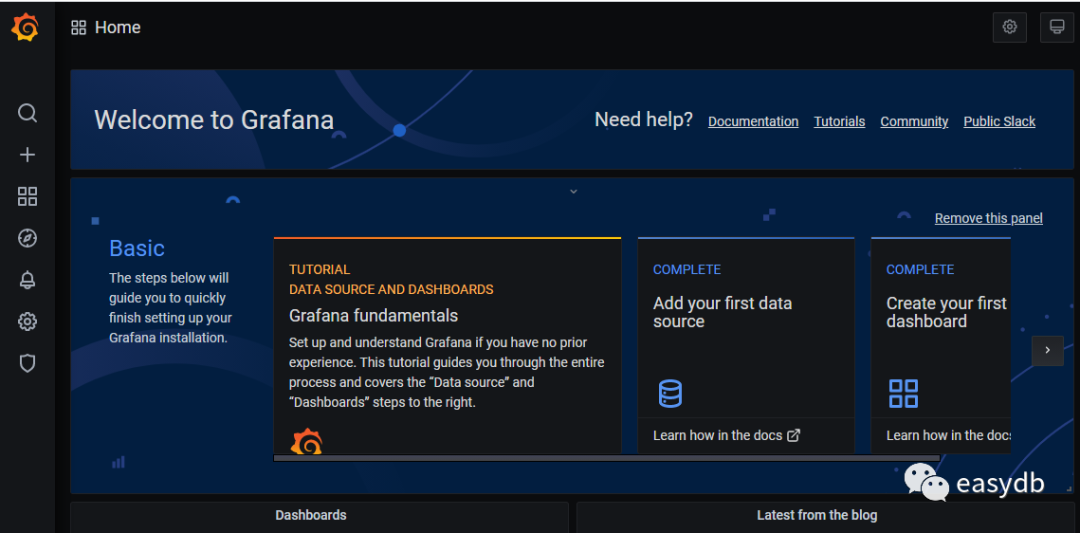Click Remove this panel

click(x=988, y=218)
